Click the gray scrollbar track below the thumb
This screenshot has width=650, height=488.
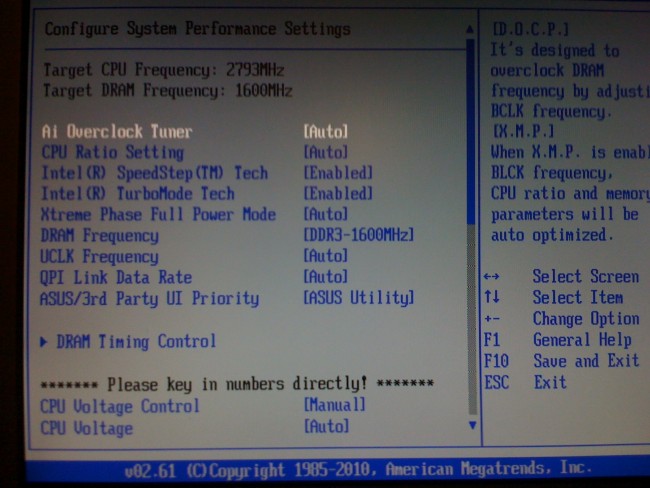click(472, 319)
